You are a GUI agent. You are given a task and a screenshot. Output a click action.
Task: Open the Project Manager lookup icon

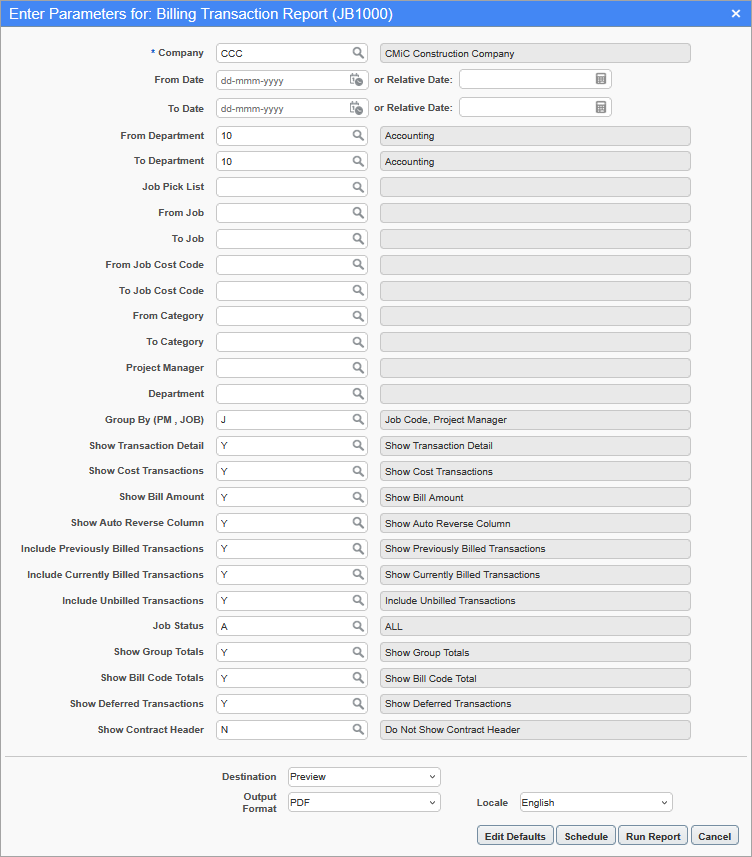pyautogui.click(x=358, y=367)
